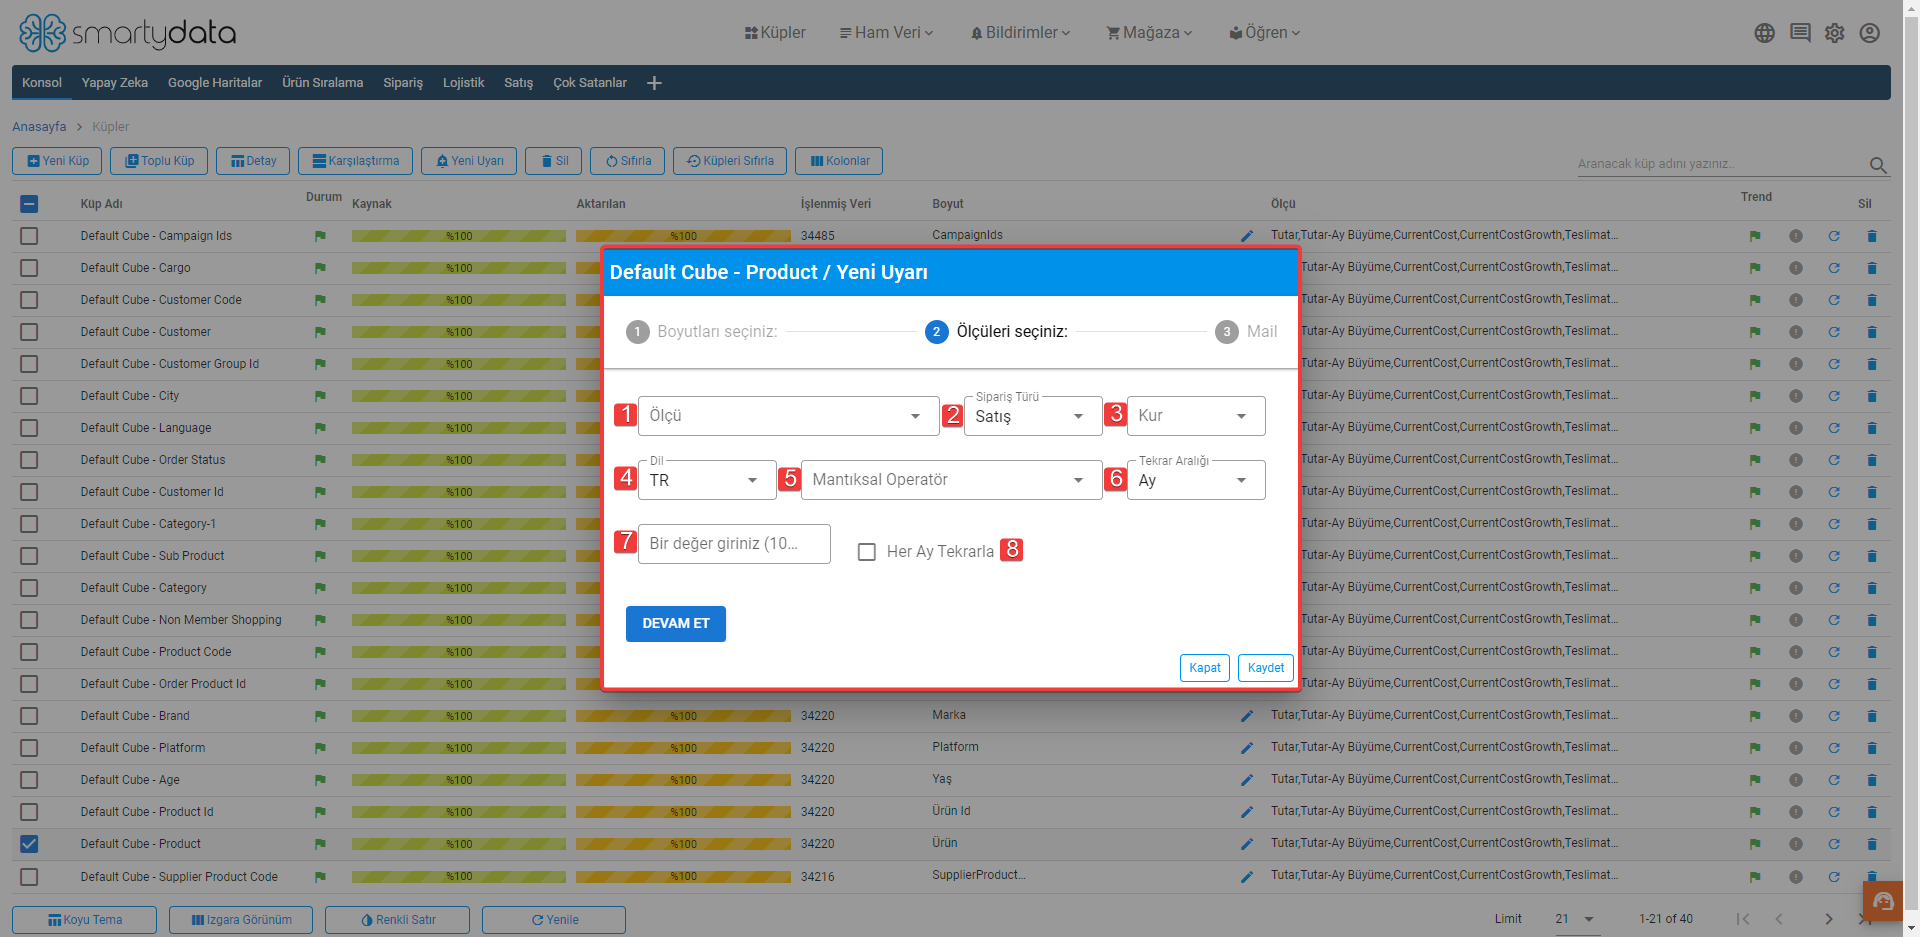
Task: Open the Ölçü dropdown
Action: click(788, 416)
